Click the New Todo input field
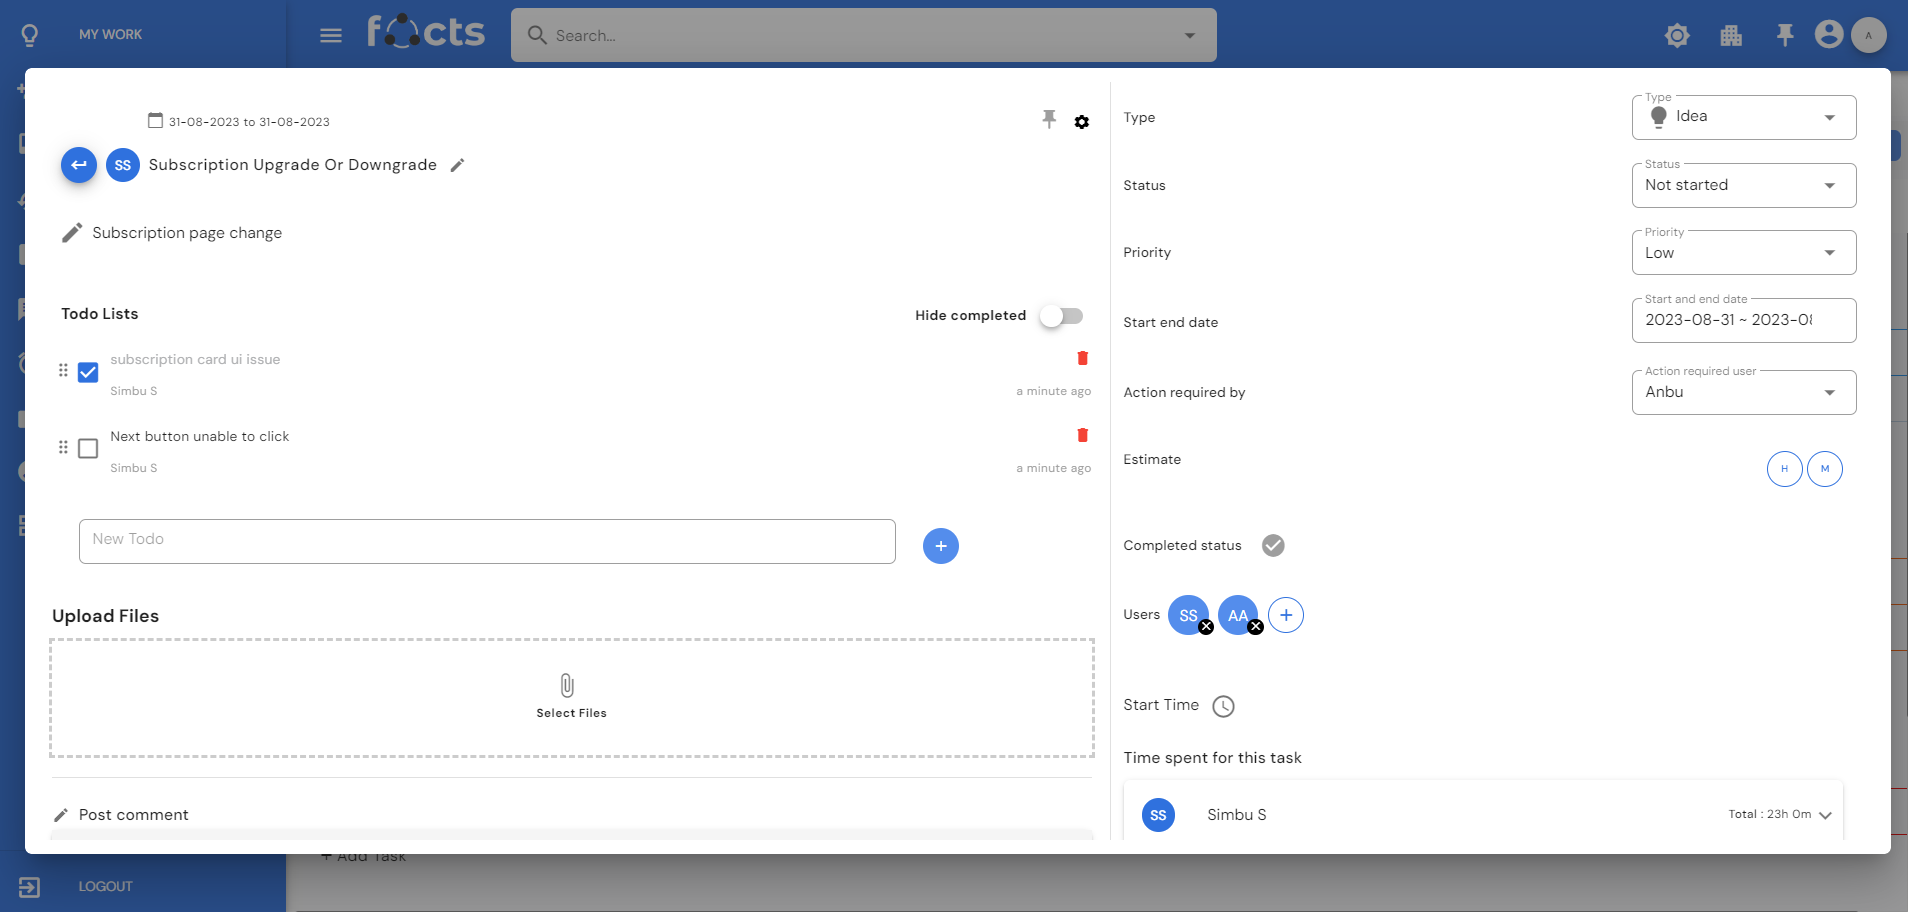 point(487,541)
